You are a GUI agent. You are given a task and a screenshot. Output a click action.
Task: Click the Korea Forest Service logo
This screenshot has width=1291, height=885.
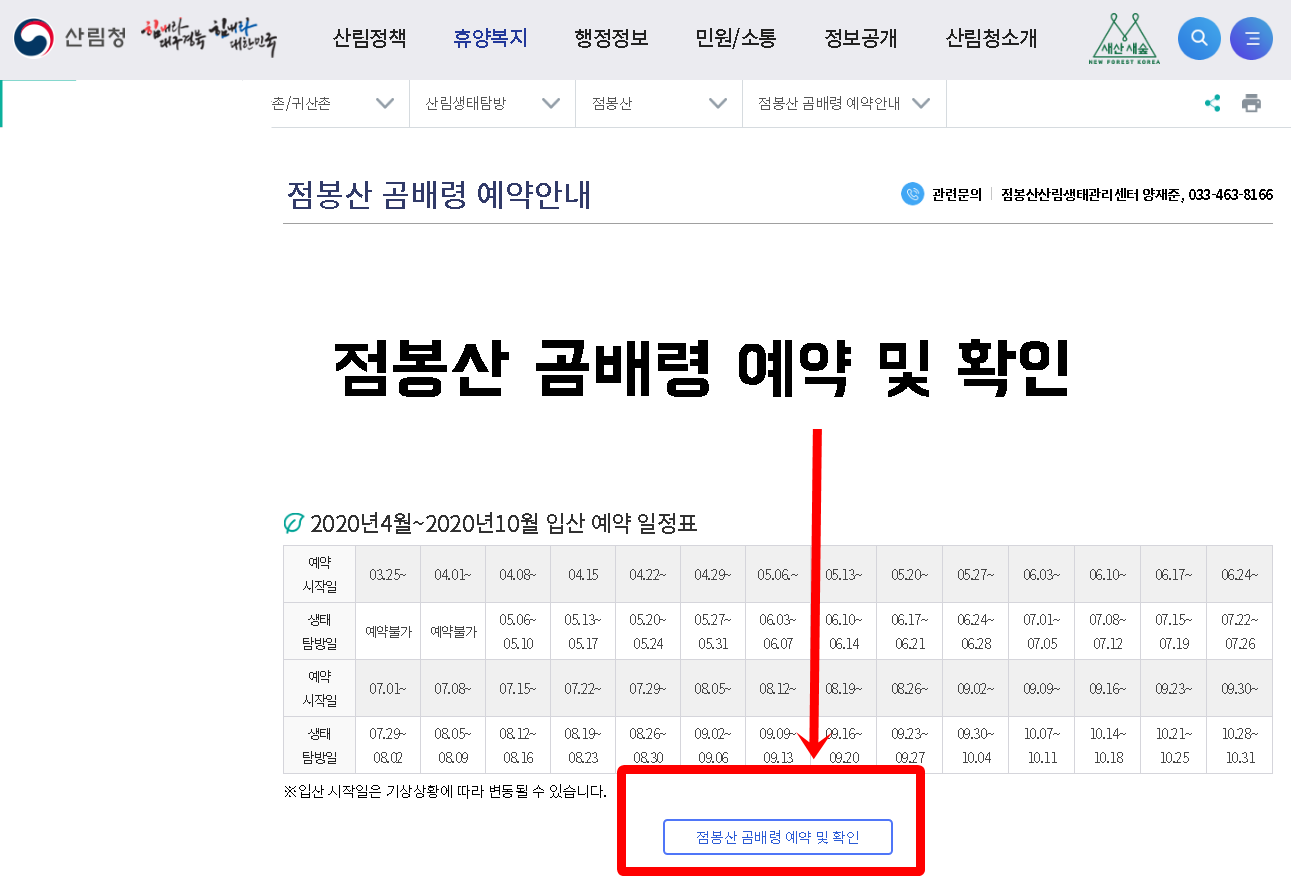pos(70,39)
